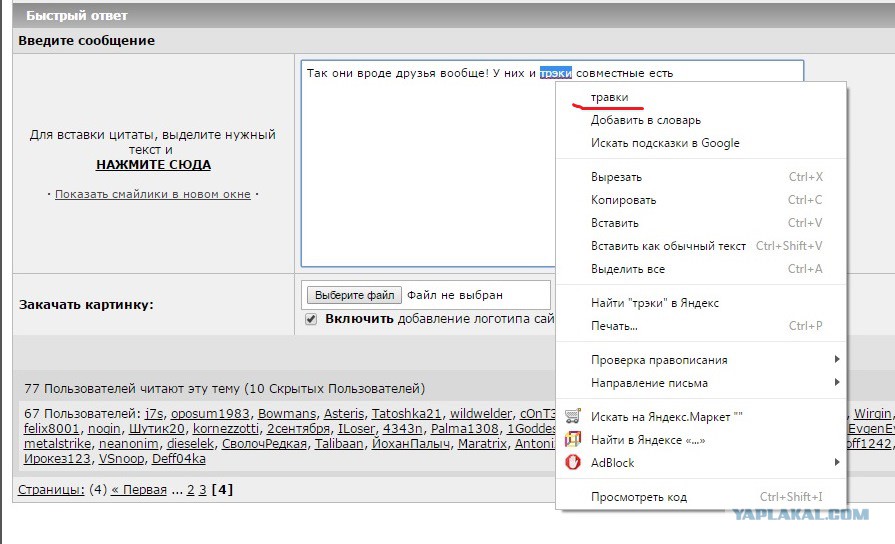
Task: Open user profile "2сентября"
Action: [x=298, y=429]
